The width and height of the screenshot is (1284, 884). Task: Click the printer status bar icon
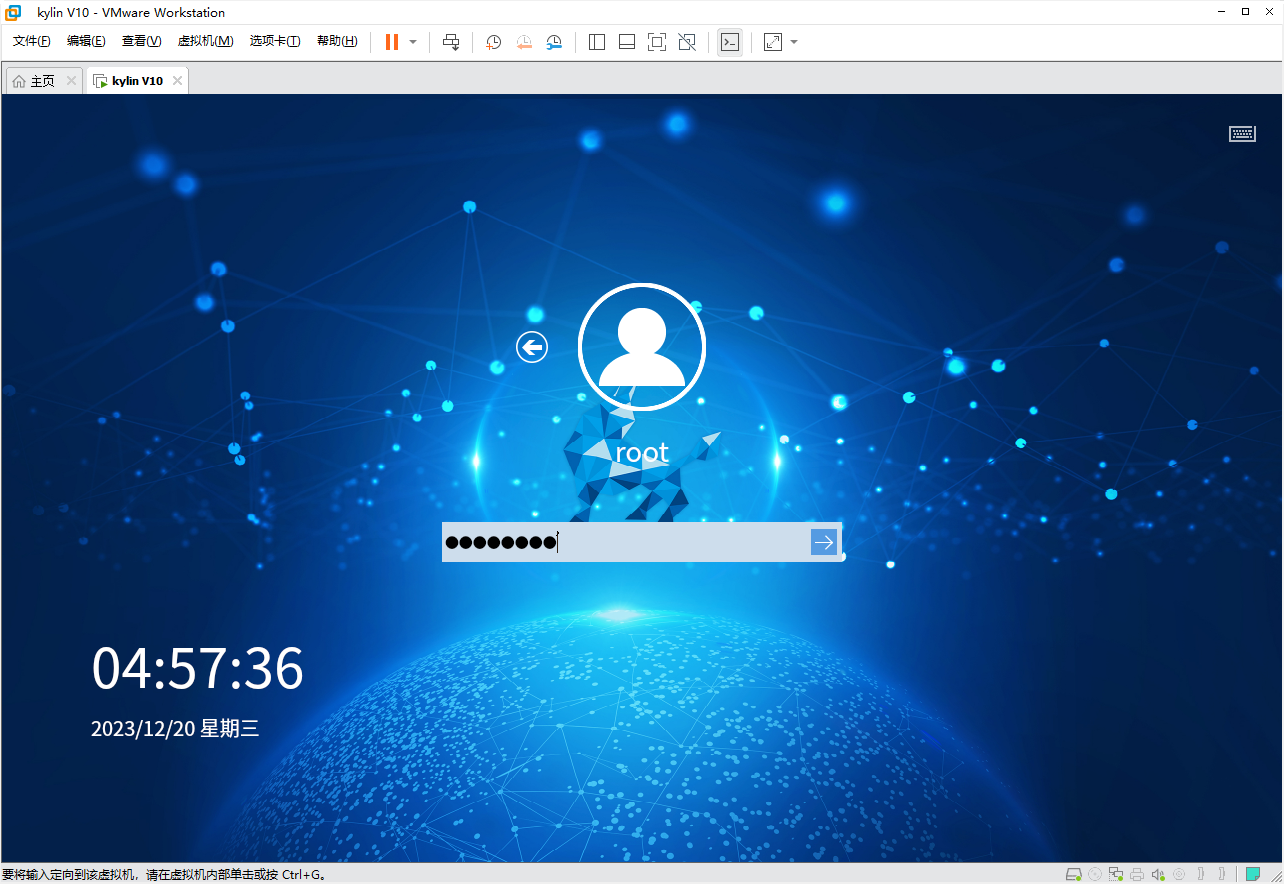(x=1137, y=874)
